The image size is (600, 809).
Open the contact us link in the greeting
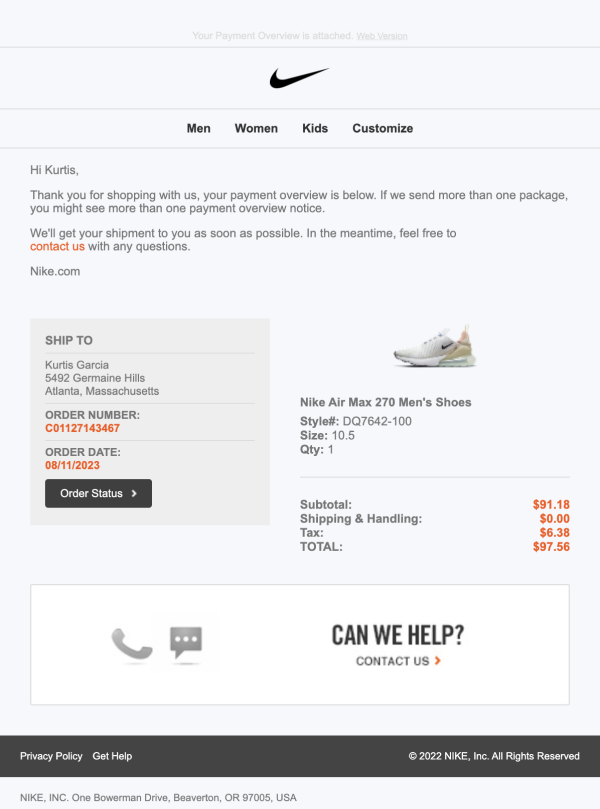click(x=57, y=246)
